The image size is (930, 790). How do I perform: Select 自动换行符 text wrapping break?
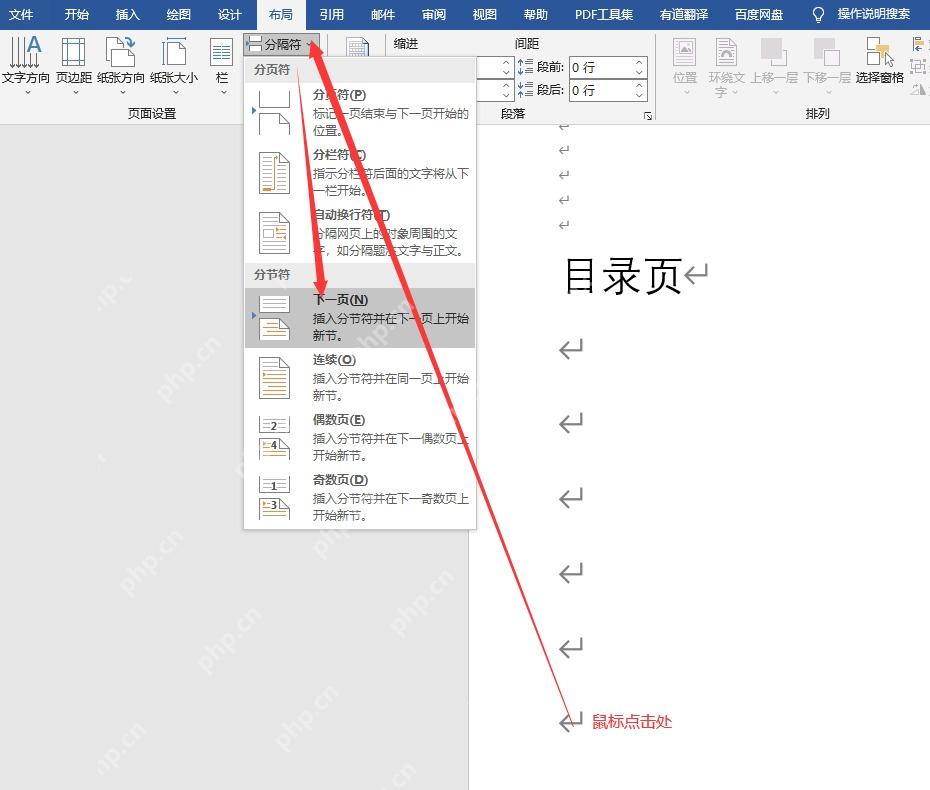click(360, 232)
